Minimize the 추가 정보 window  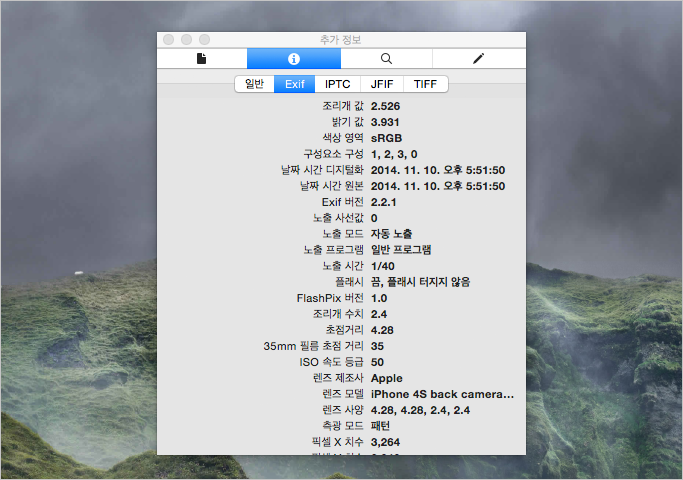[x=186, y=40]
